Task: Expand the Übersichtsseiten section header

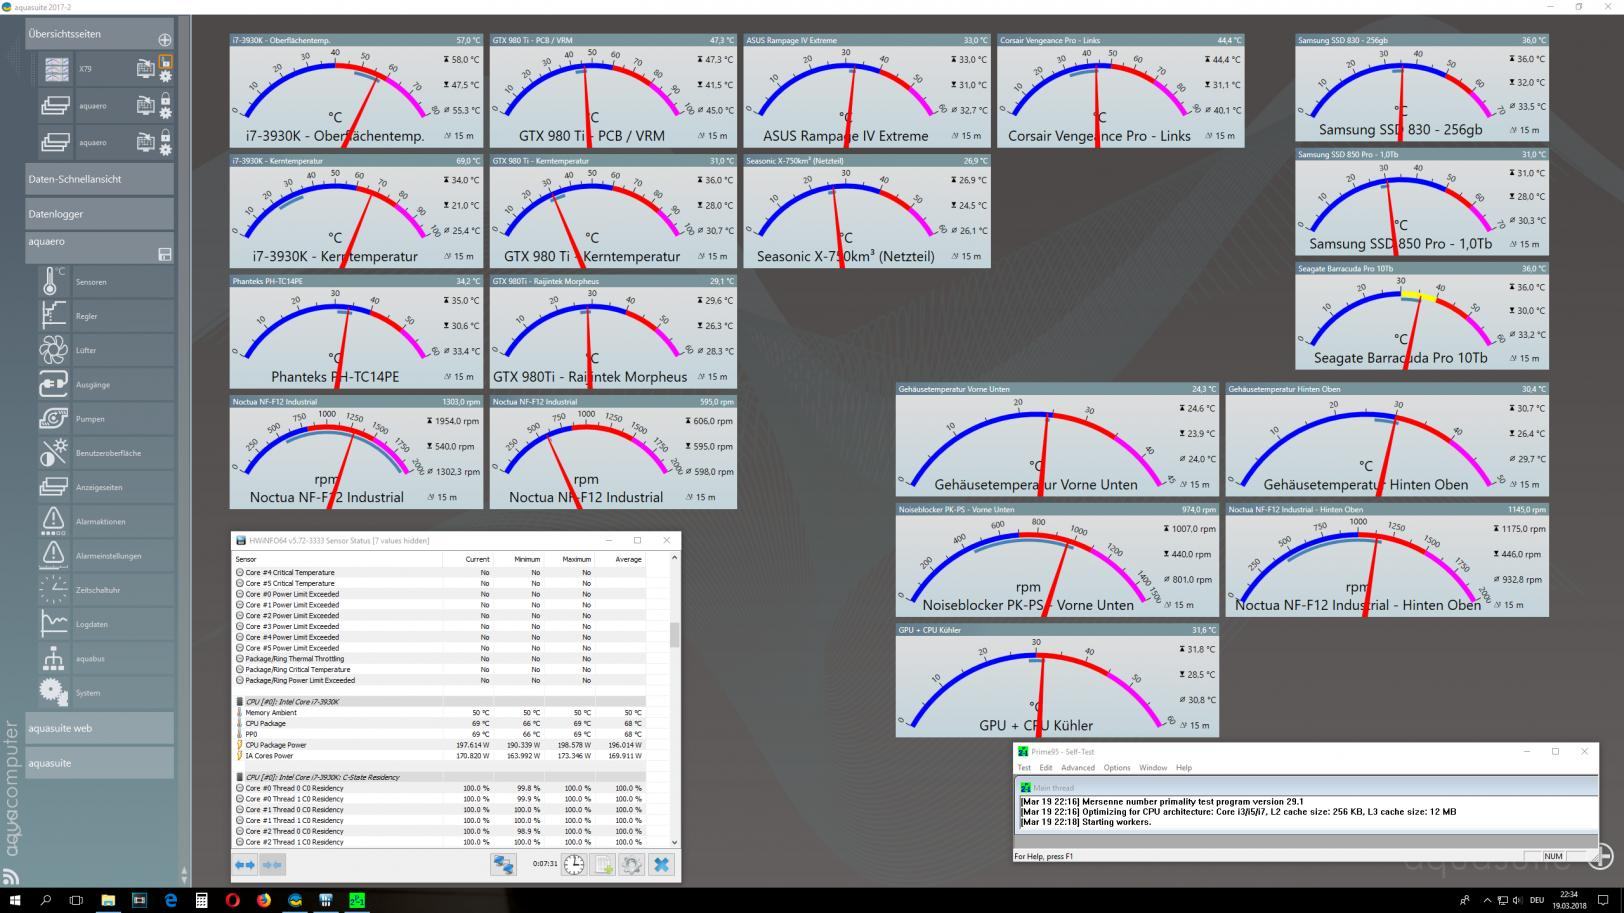Action: click(x=99, y=34)
